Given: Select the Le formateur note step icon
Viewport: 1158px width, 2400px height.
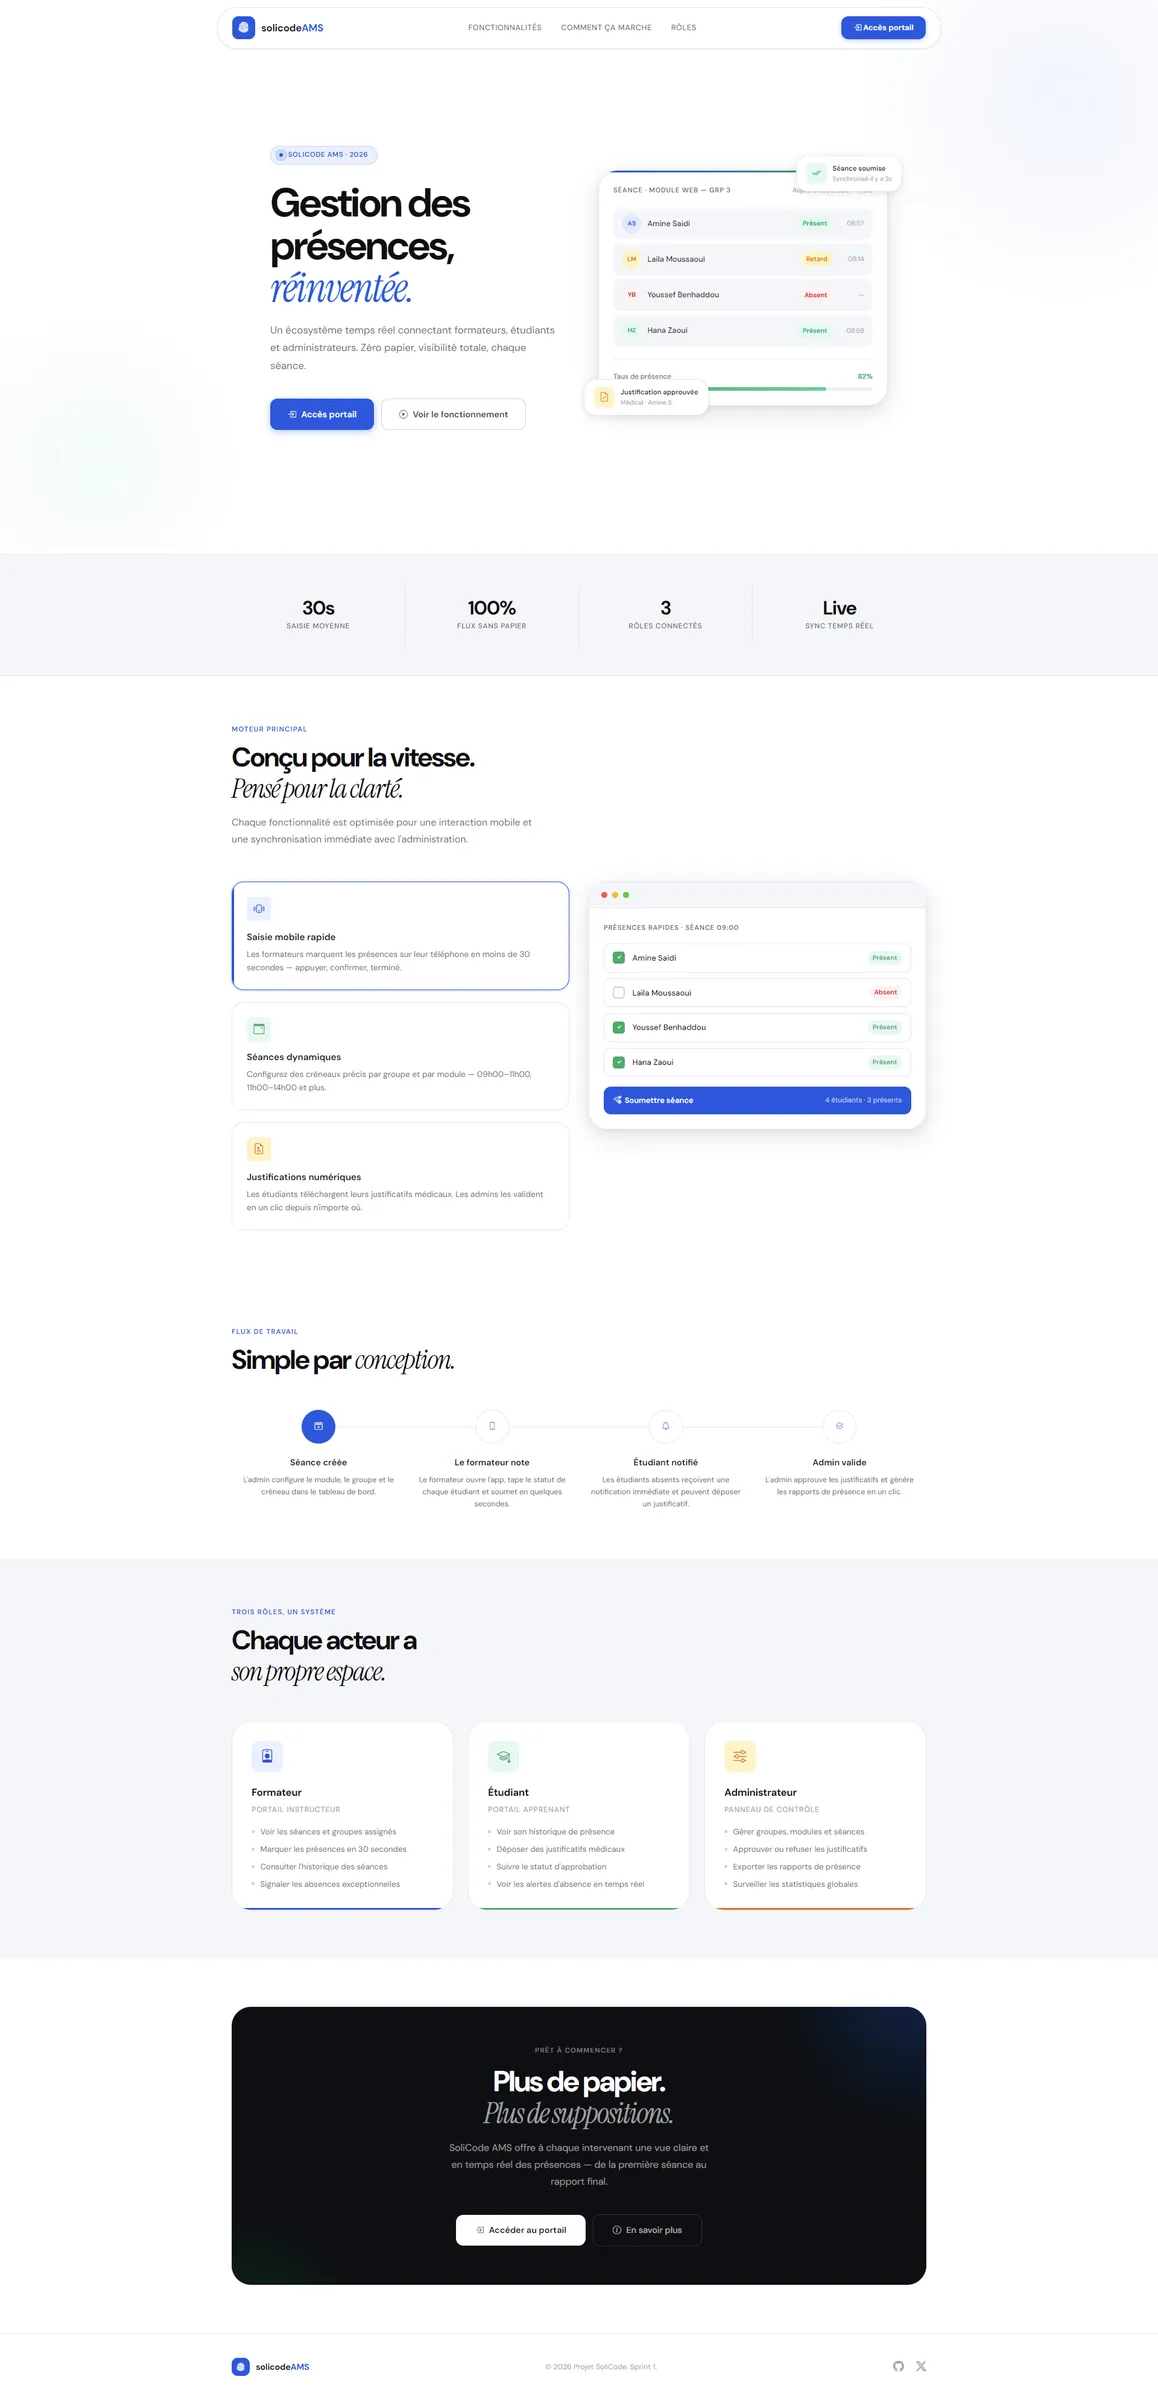Looking at the screenshot, I should (x=492, y=1426).
